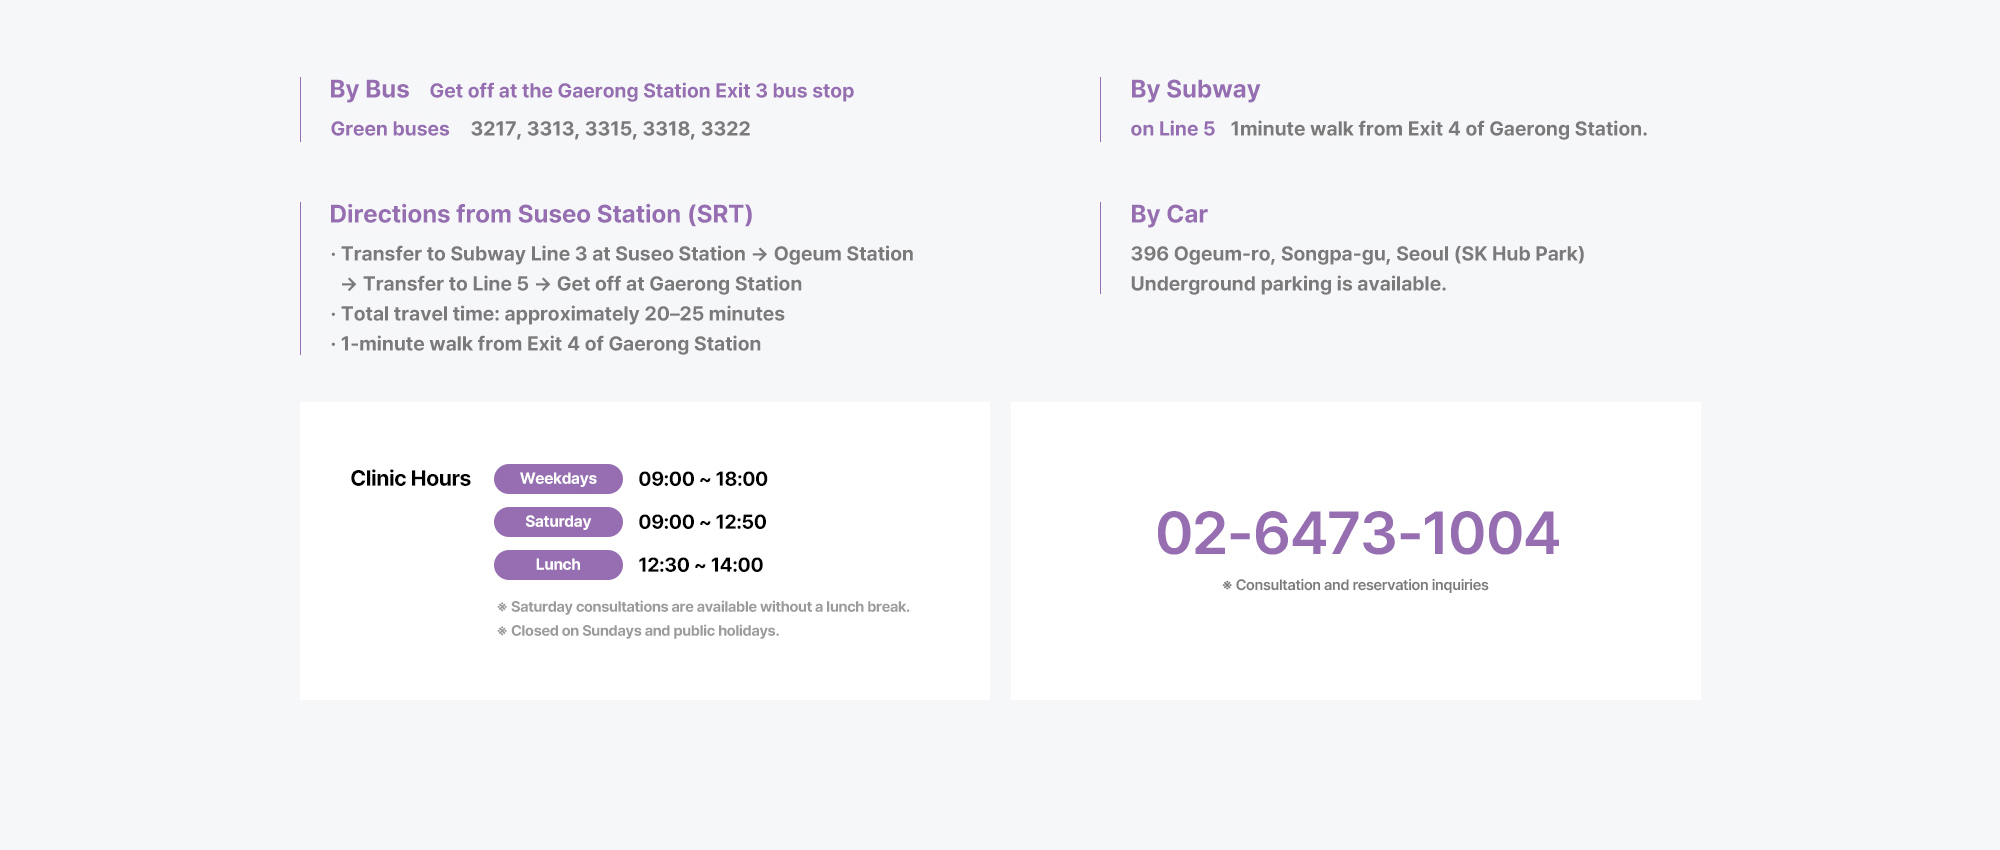Click the lunch time 12:30 ~ 14:00
The width and height of the screenshot is (2000, 850).
coord(700,565)
